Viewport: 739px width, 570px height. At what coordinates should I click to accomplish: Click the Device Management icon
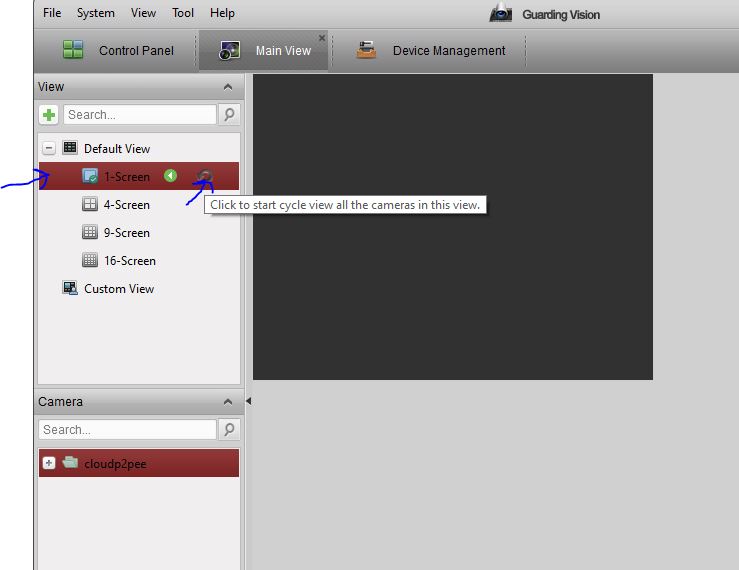click(x=366, y=50)
